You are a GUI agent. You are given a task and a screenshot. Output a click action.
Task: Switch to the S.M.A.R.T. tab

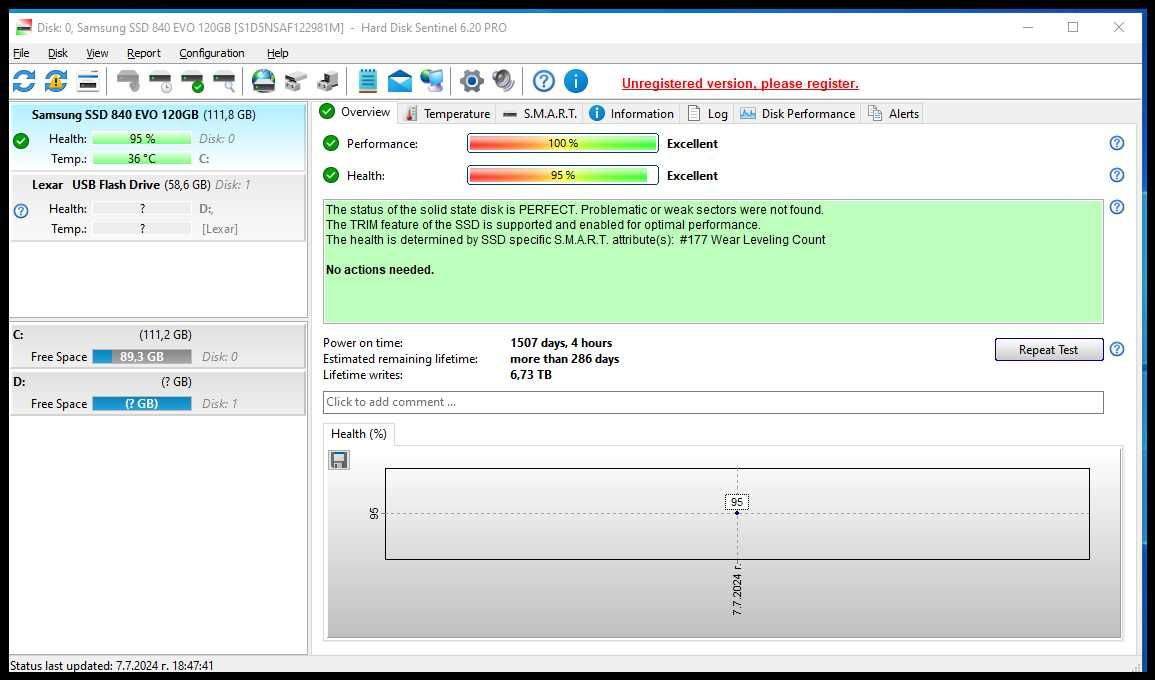[540, 113]
